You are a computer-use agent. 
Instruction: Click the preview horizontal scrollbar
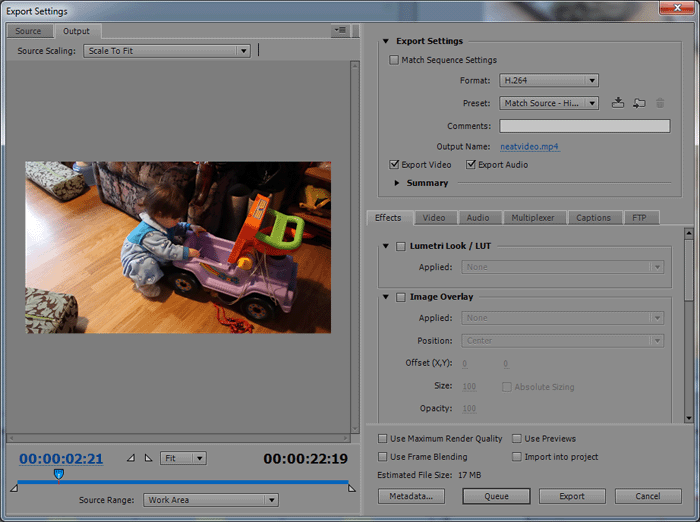coord(178,438)
